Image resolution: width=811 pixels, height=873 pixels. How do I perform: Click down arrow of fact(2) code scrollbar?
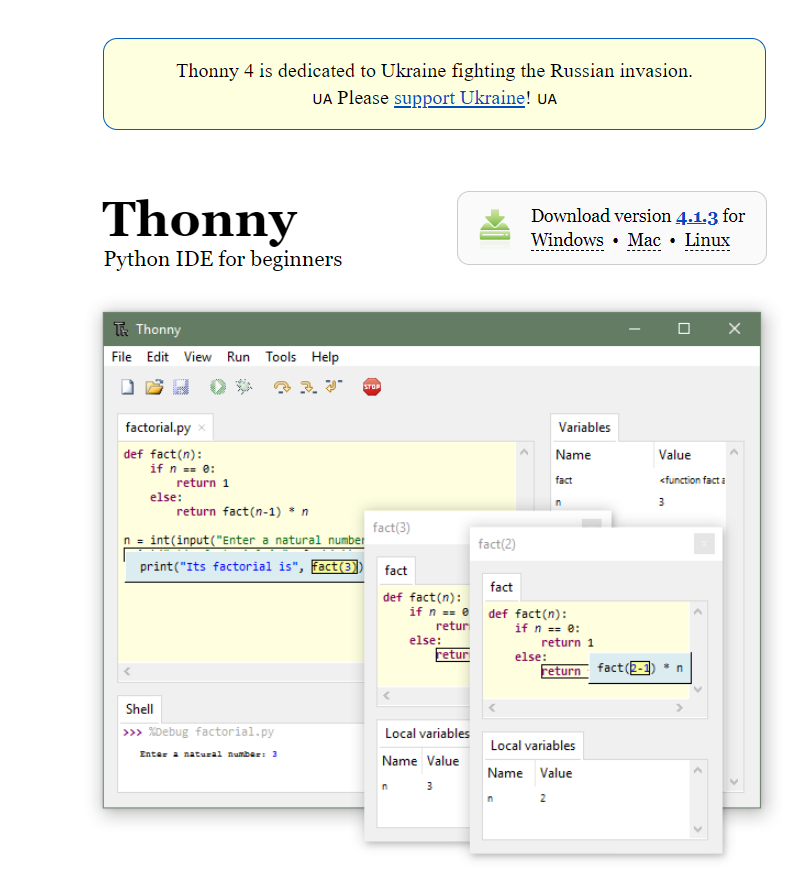coord(698,689)
